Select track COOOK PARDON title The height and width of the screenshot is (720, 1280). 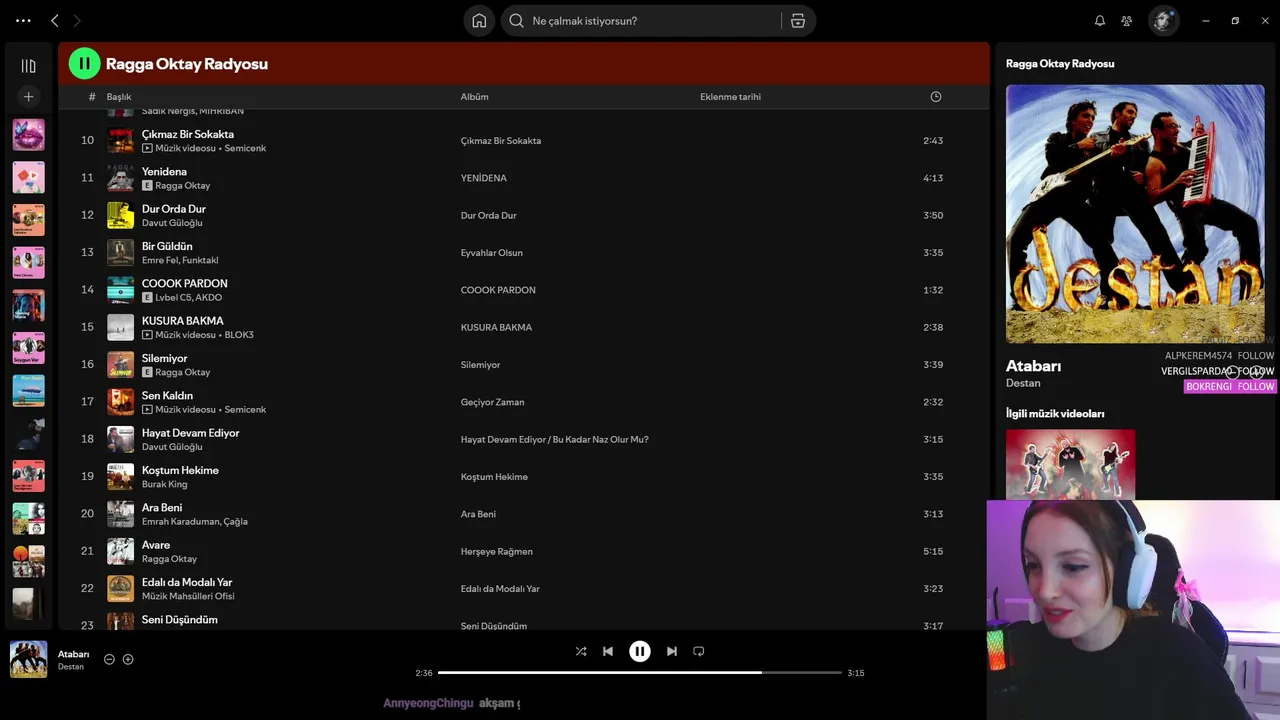tap(185, 283)
